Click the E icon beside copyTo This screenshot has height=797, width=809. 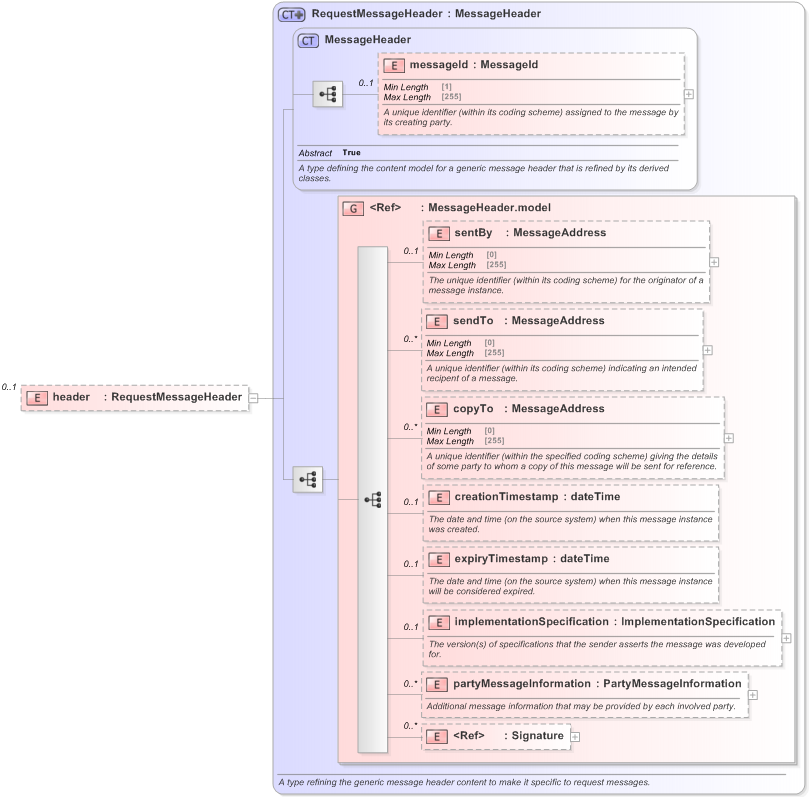tap(436, 408)
